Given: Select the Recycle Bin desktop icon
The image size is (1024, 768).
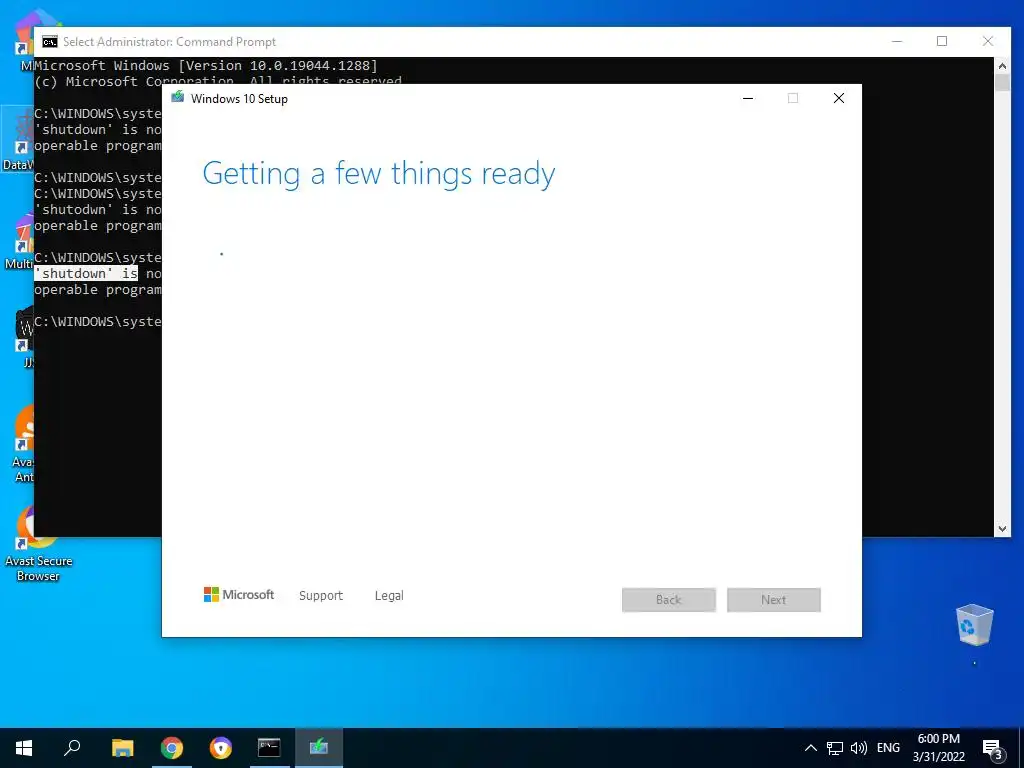Looking at the screenshot, I should pos(974,626).
